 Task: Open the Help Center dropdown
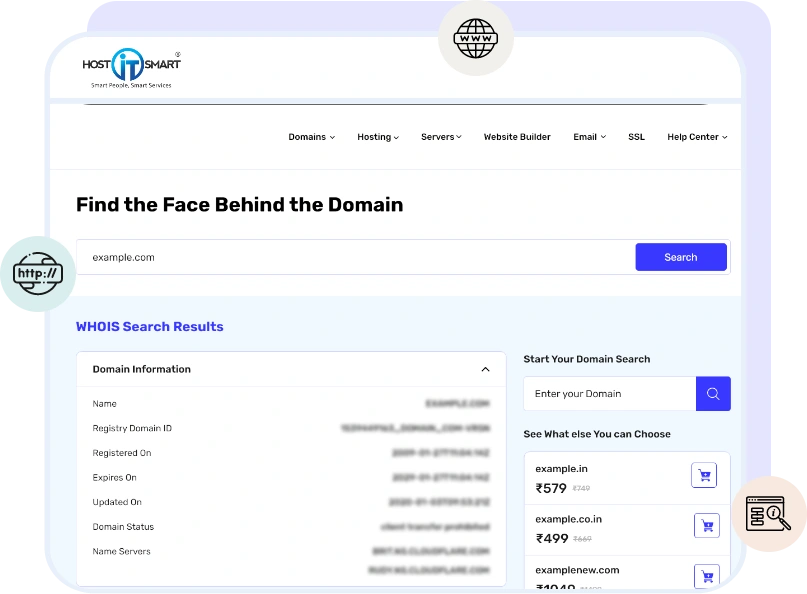tap(697, 137)
